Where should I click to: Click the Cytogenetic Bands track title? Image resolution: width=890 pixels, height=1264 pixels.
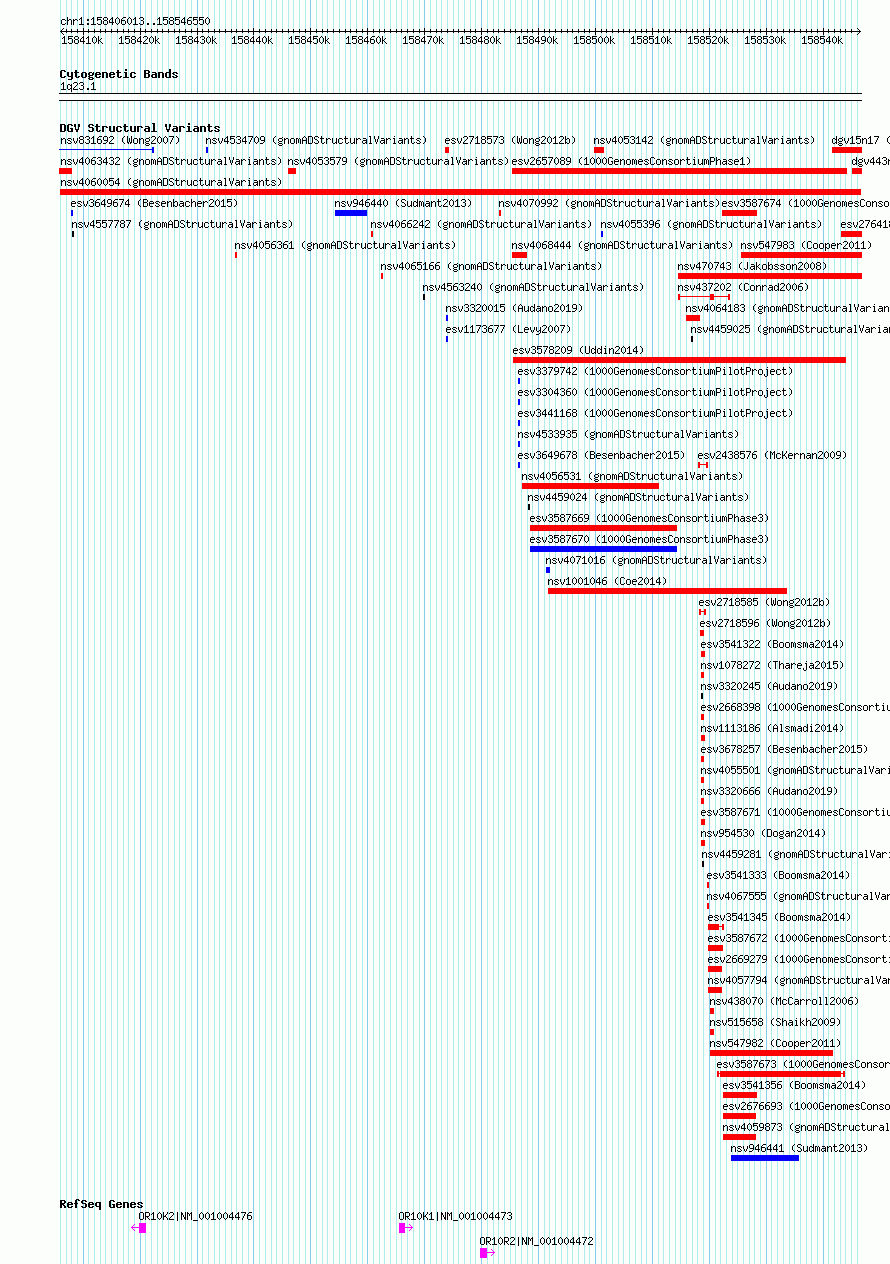click(119, 74)
